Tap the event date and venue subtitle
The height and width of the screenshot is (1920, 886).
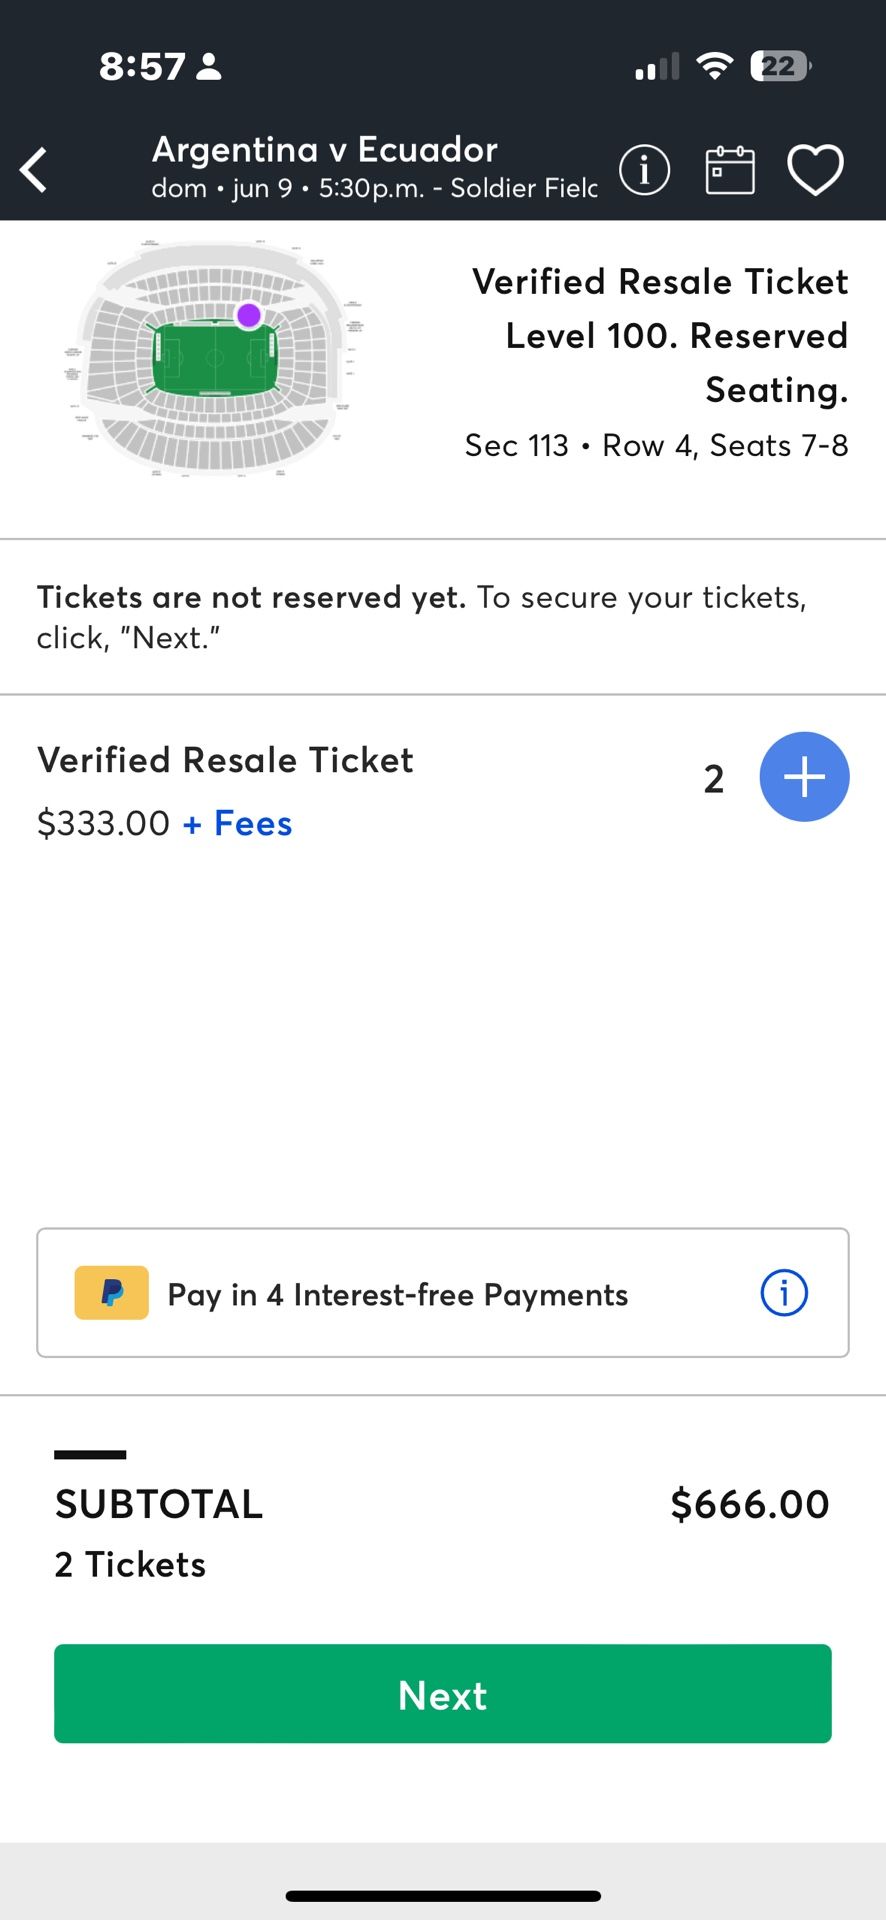[374, 188]
